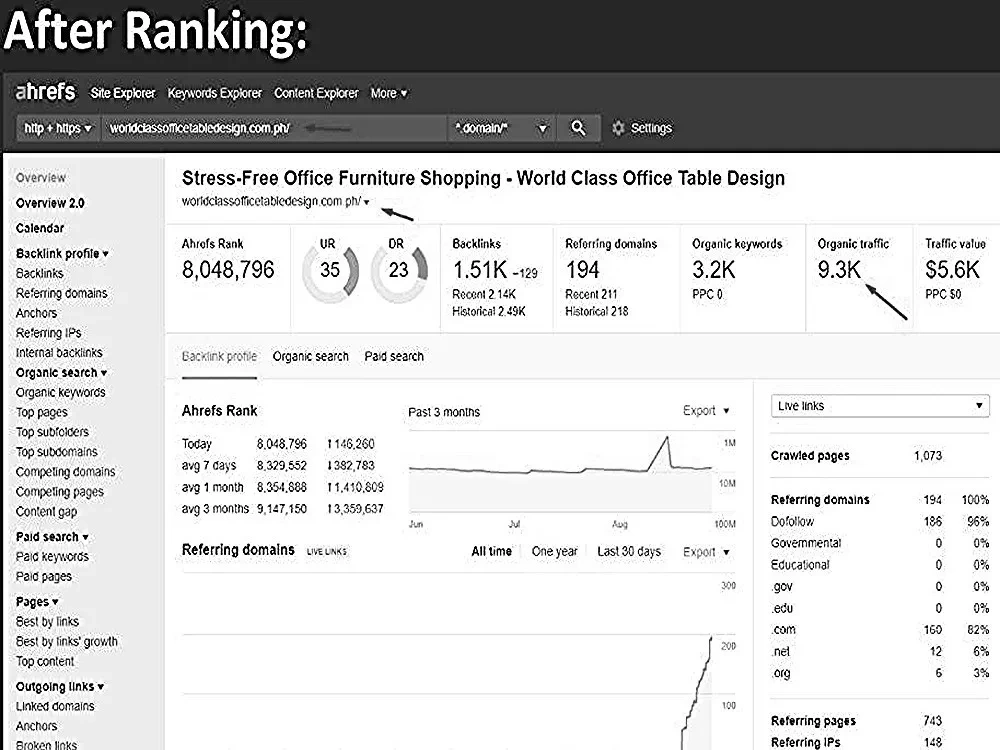Click the Past 3 months chart label
The width and height of the screenshot is (1000, 750).
[x=444, y=412]
